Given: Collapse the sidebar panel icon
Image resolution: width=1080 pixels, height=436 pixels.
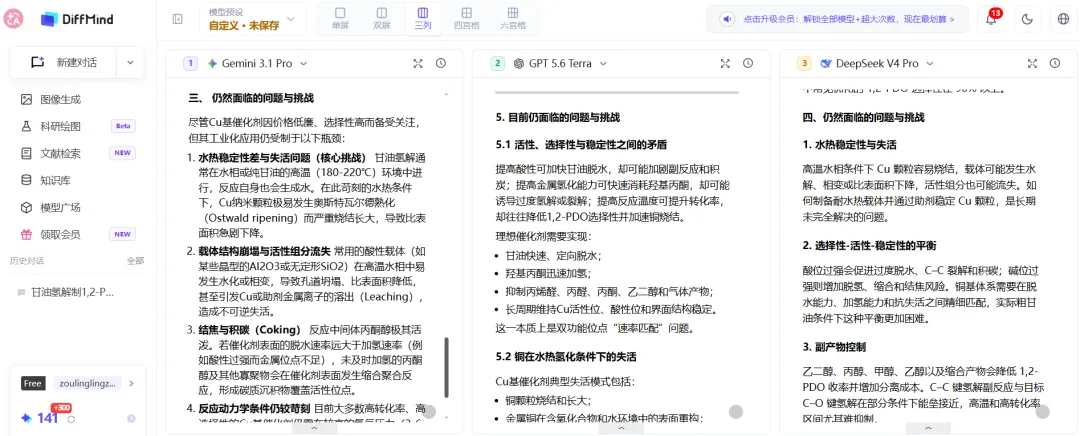Looking at the screenshot, I should click(x=178, y=19).
